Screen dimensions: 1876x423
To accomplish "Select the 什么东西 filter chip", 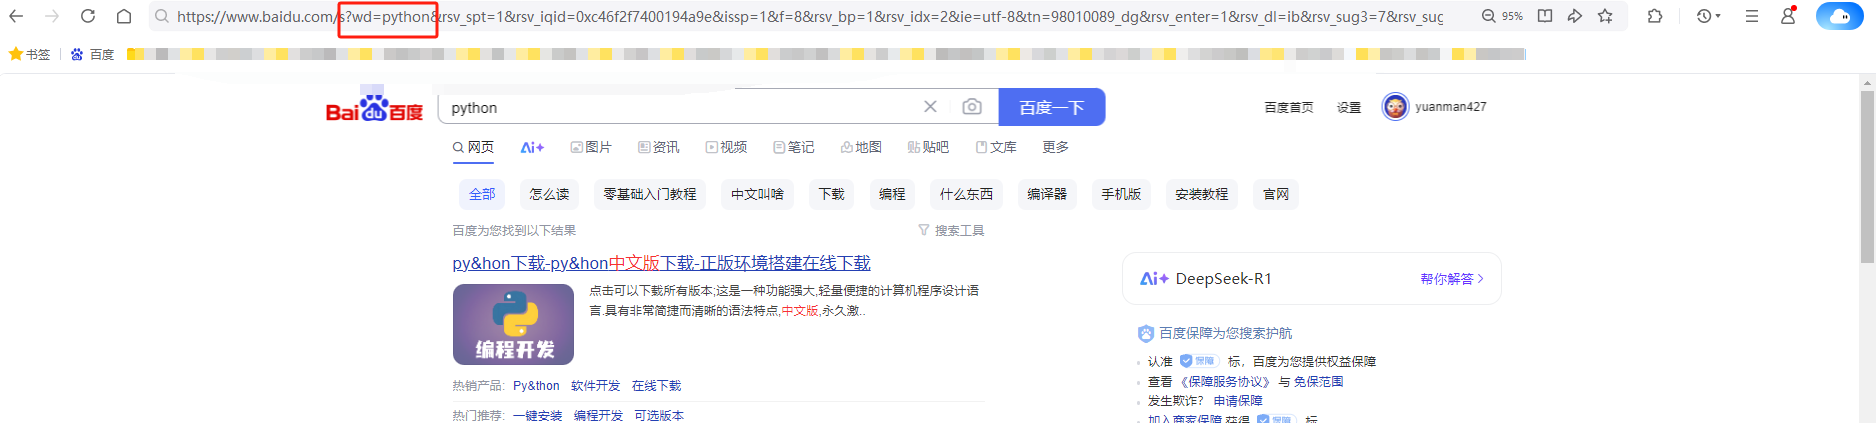I will tap(966, 194).
